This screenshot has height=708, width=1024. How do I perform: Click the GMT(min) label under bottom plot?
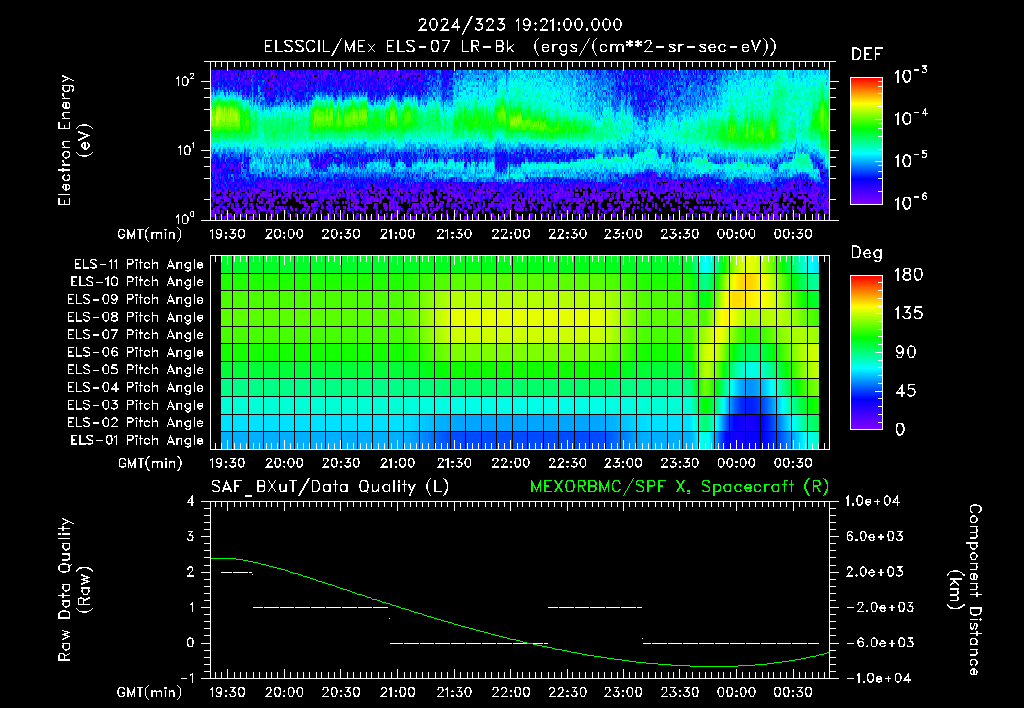[x=150, y=692]
